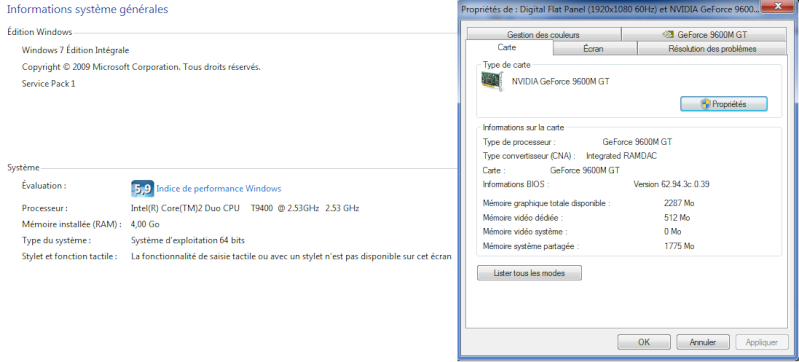Open the Résolution des problèmes tab
Viewport: 799px width, 362px height.
coord(712,48)
